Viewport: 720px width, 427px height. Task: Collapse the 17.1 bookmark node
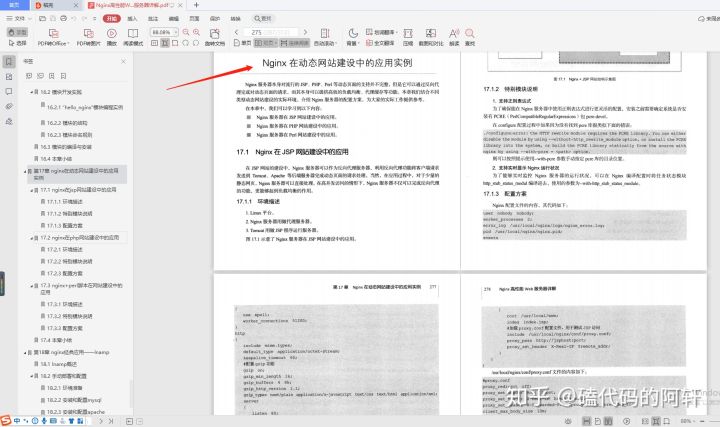click(x=31, y=190)
